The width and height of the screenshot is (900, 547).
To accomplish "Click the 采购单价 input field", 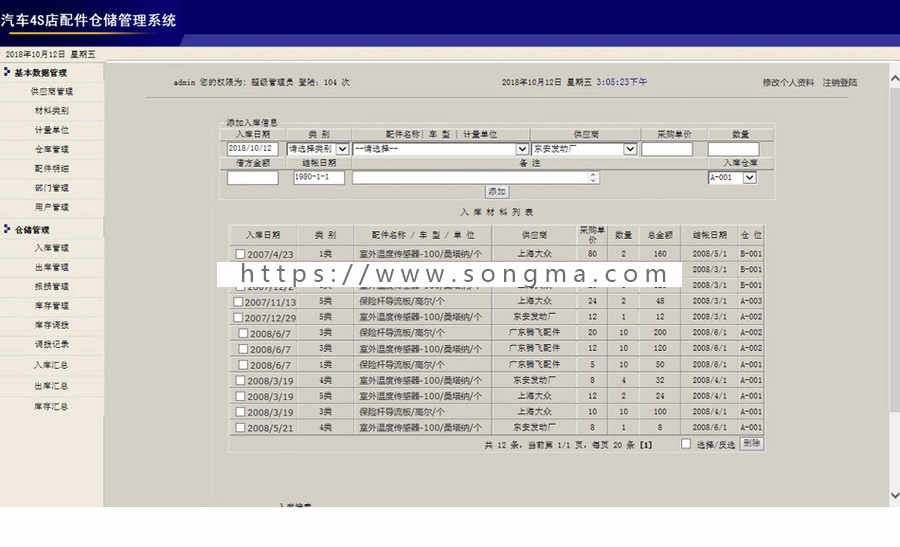I will [667, 149].
